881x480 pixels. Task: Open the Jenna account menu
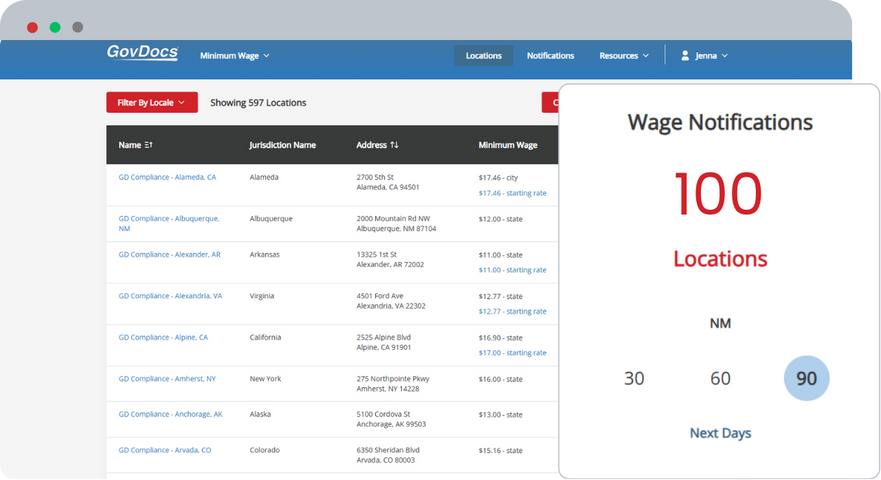(x=710, y=56)
